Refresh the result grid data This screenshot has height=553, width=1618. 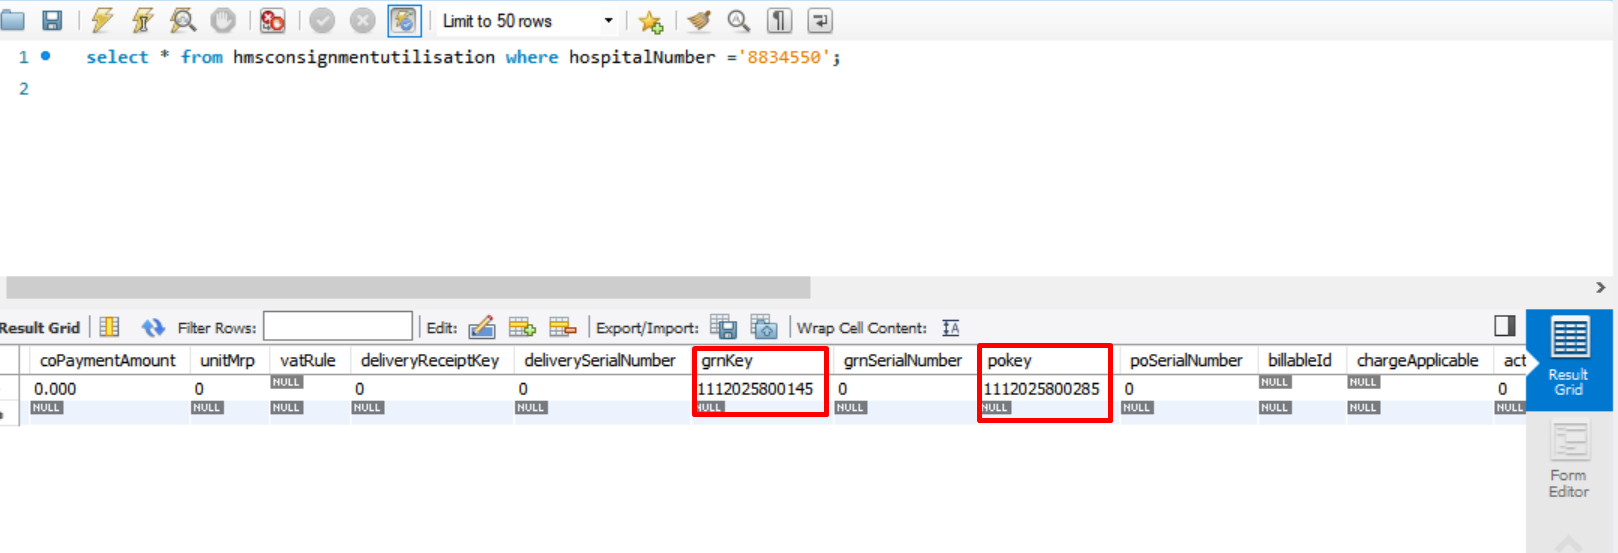tap(152, 327)
